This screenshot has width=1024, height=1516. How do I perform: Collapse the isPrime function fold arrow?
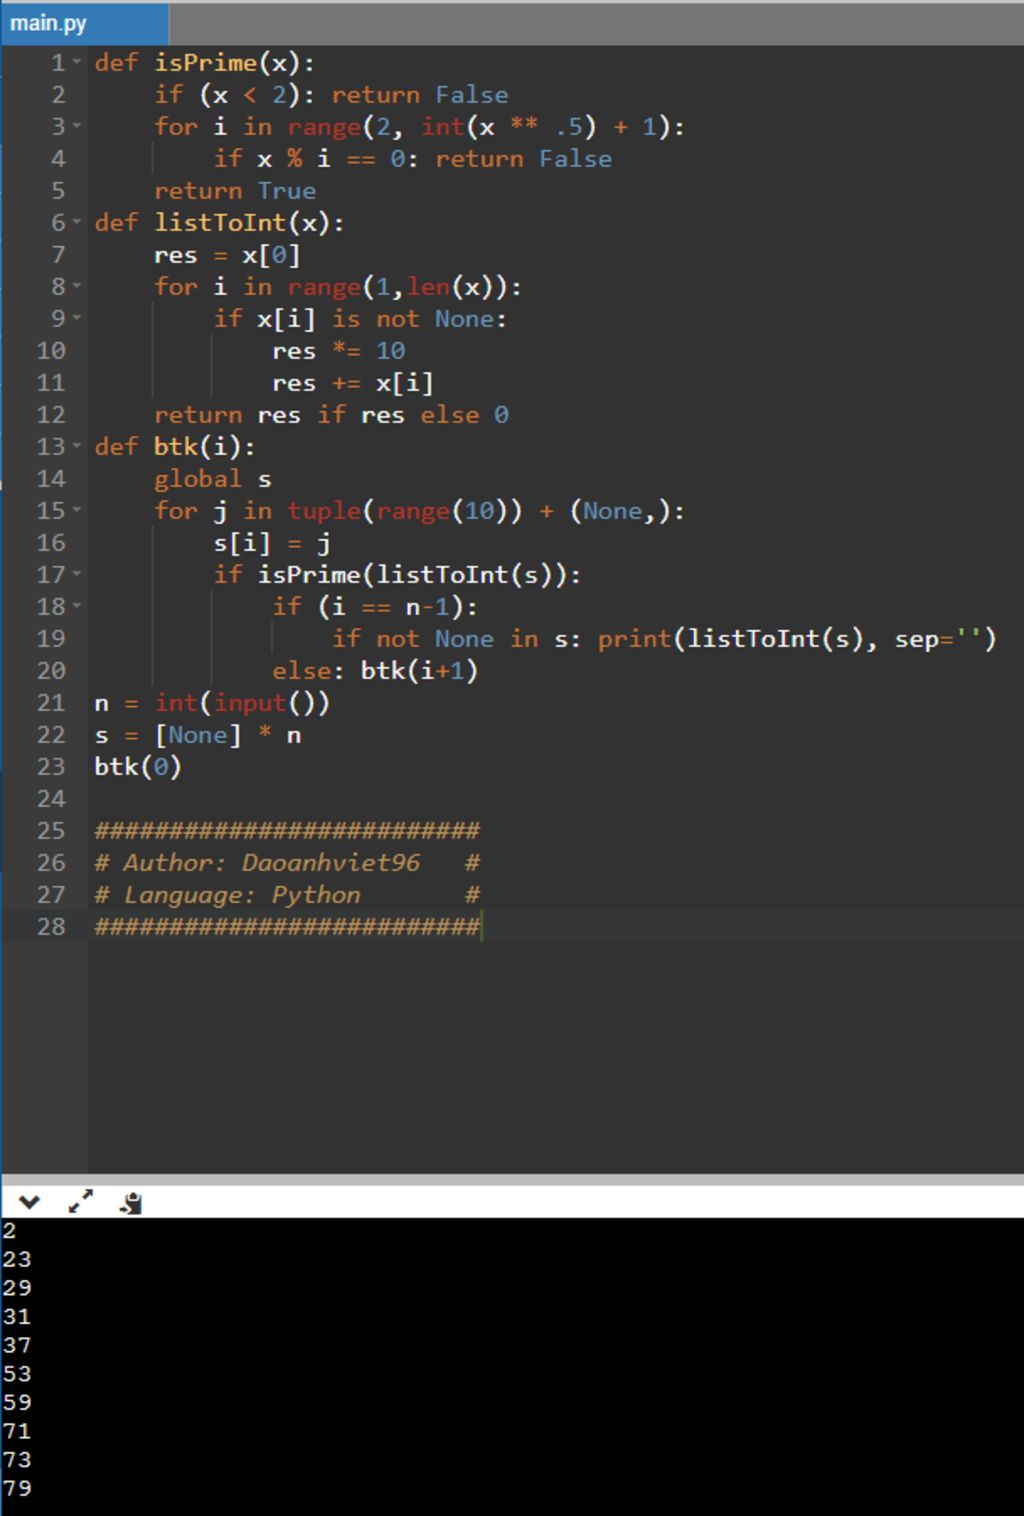click(77, 63)
